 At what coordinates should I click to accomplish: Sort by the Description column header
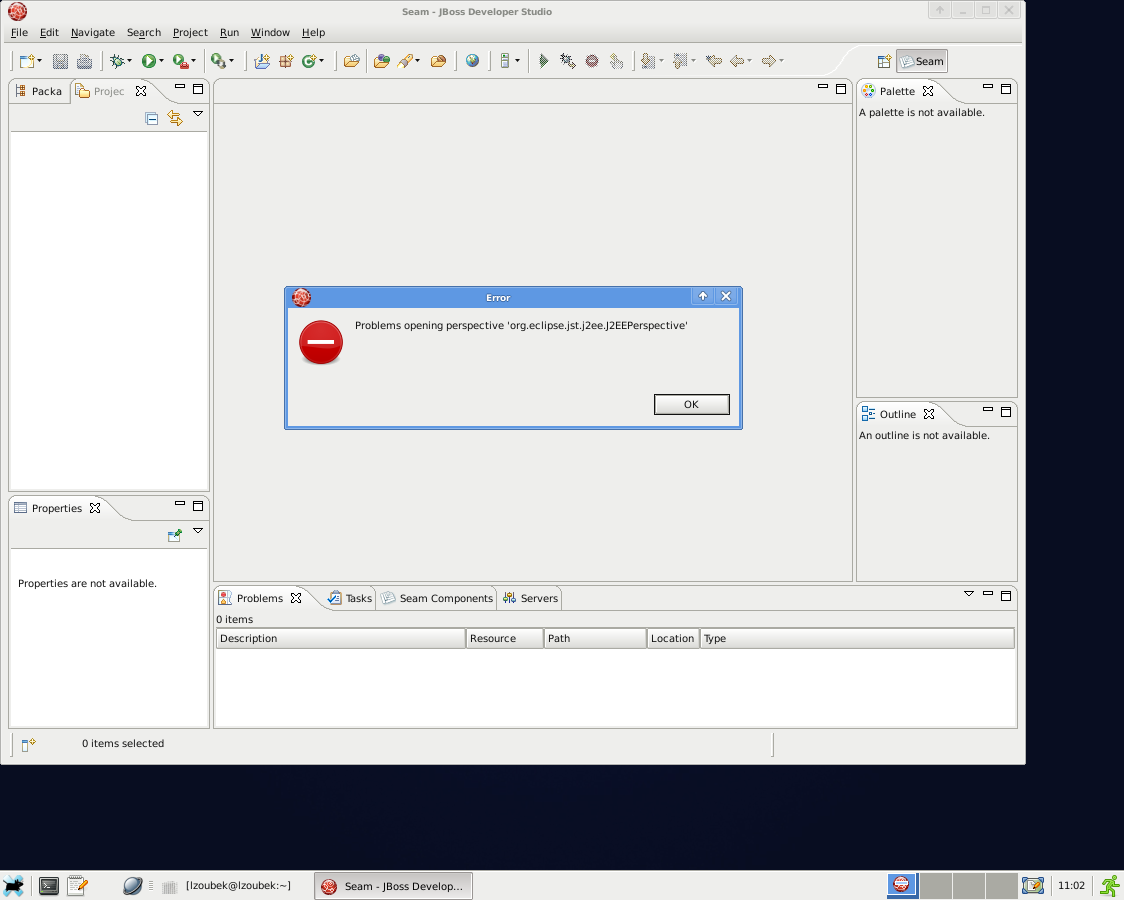point(340,638)
